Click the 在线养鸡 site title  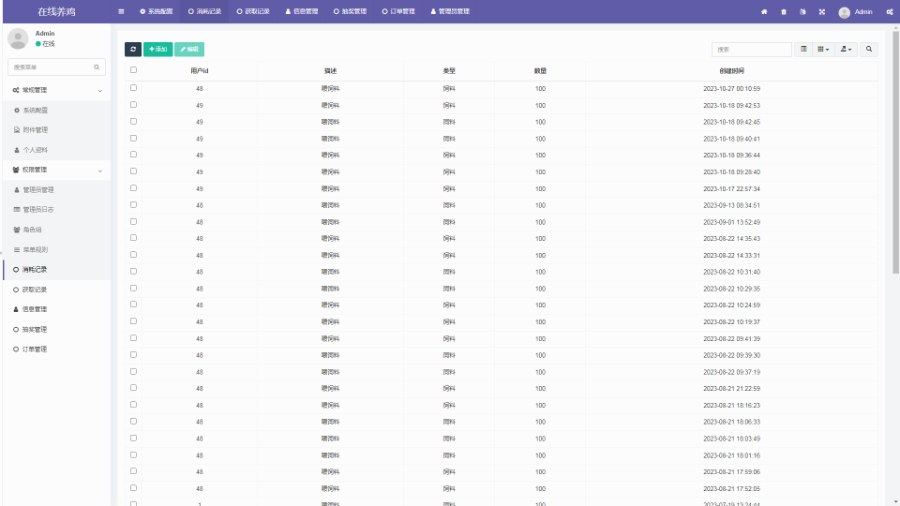(x=56, y=11)
